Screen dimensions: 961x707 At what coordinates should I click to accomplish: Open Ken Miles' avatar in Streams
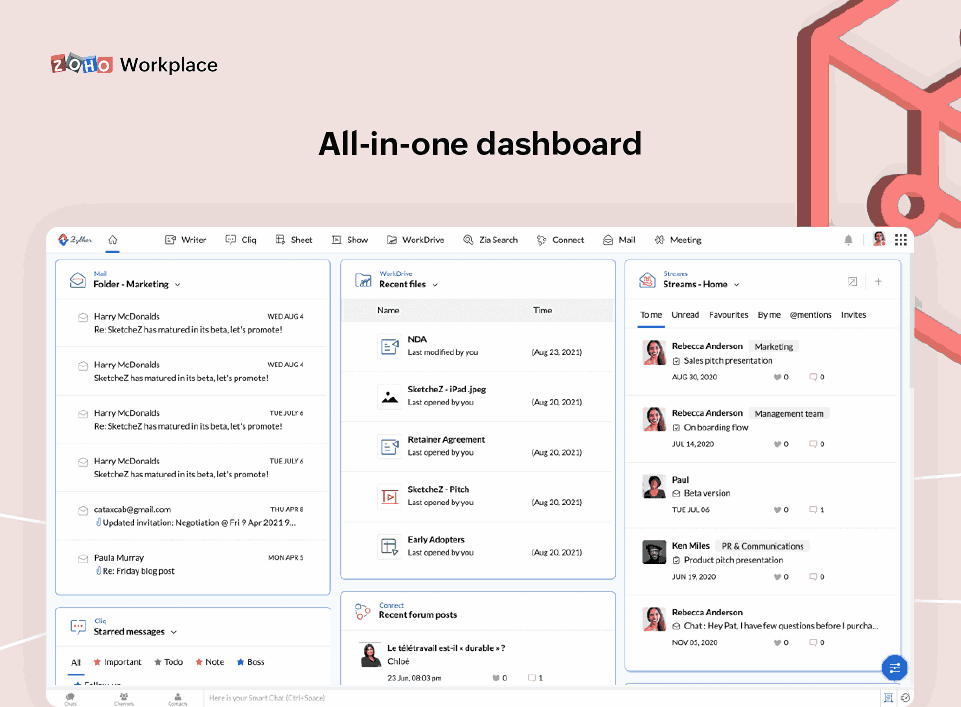click(x=654, y=552)
